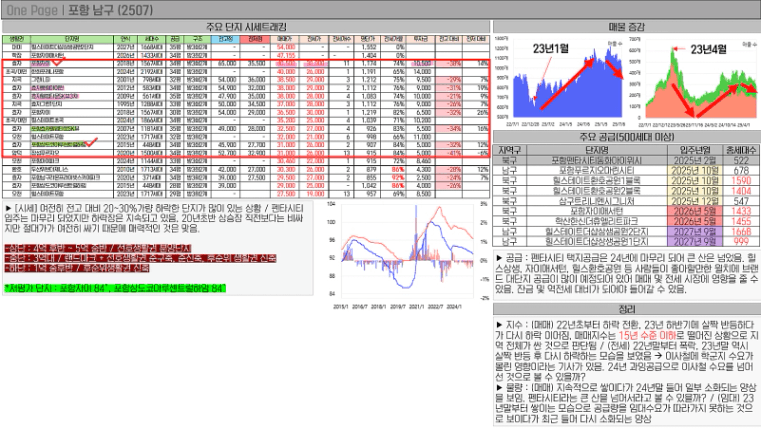Click the '포항푸르지오마린시티' row name

(x=596, y=170)
